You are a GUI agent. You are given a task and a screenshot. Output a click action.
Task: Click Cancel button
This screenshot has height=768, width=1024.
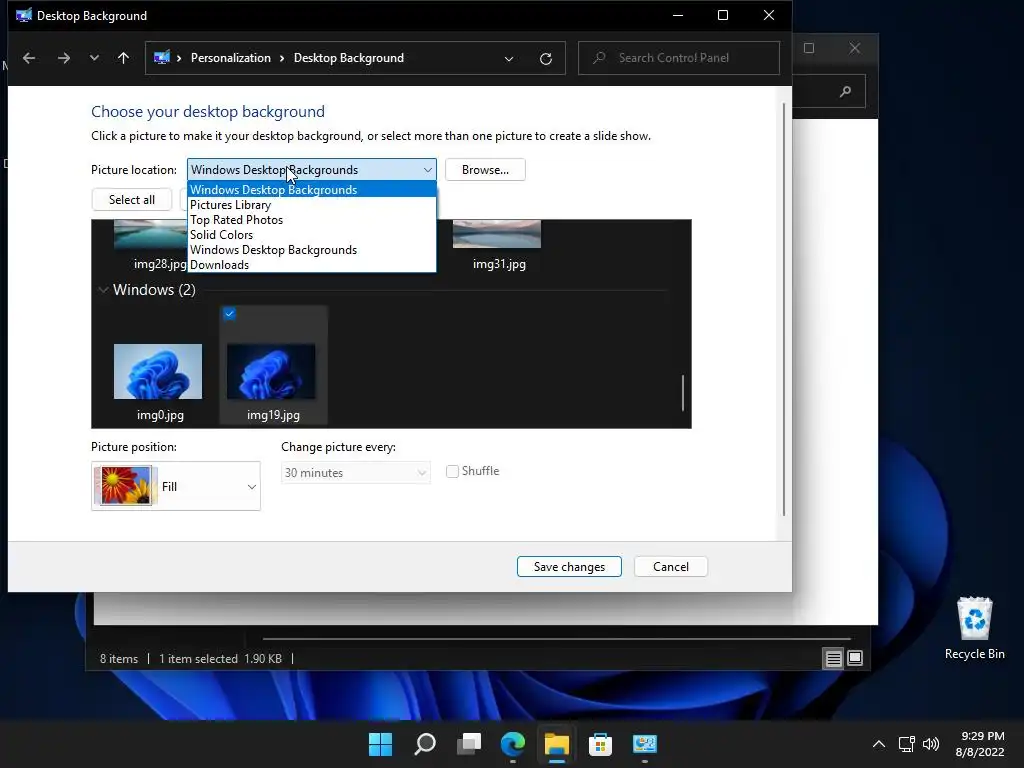click(x=671, y=567)
